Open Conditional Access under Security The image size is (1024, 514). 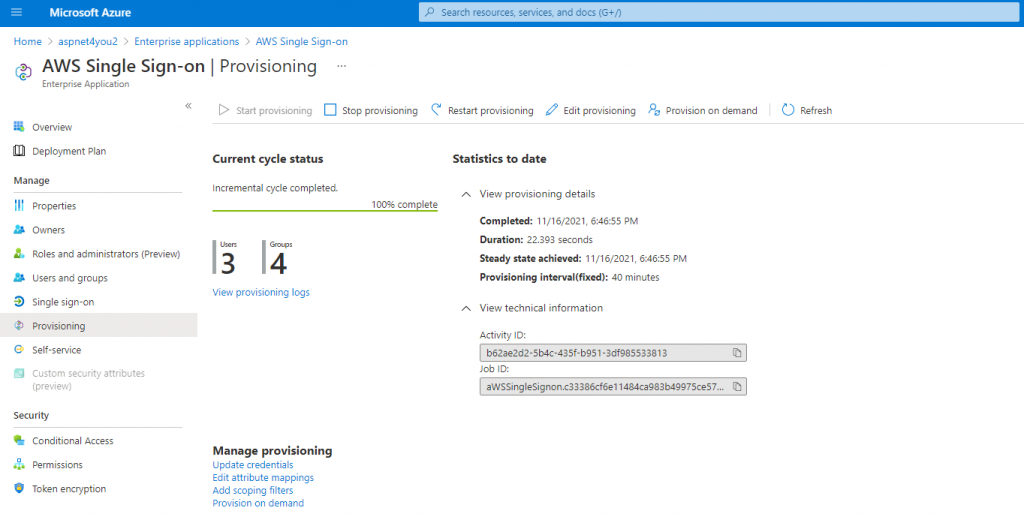(x=72, y=441)
